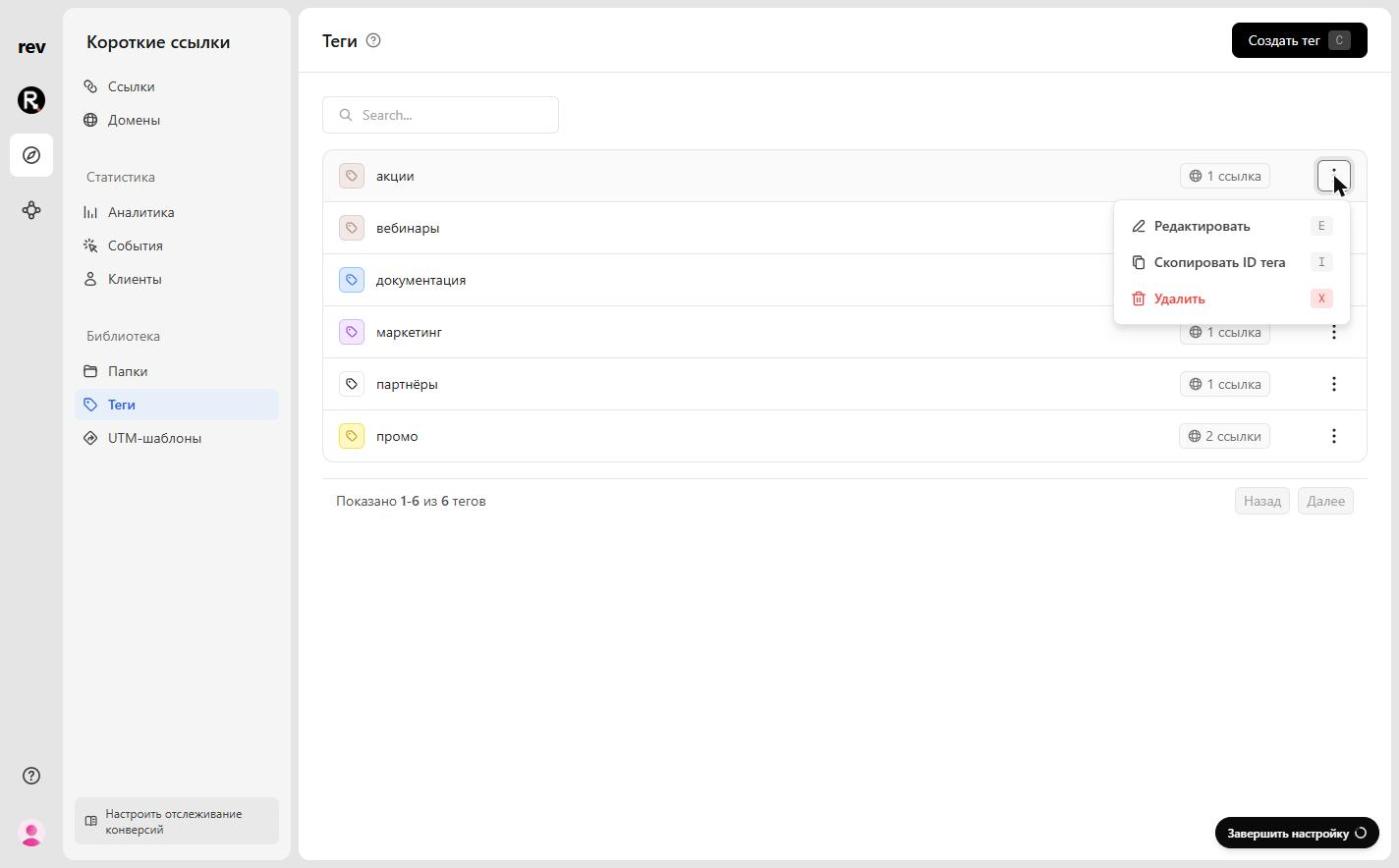The height and width of the screenshot is (868, 1399).
Task: Open the three-dot menu for партнёры
Action: click(1333, 384)
